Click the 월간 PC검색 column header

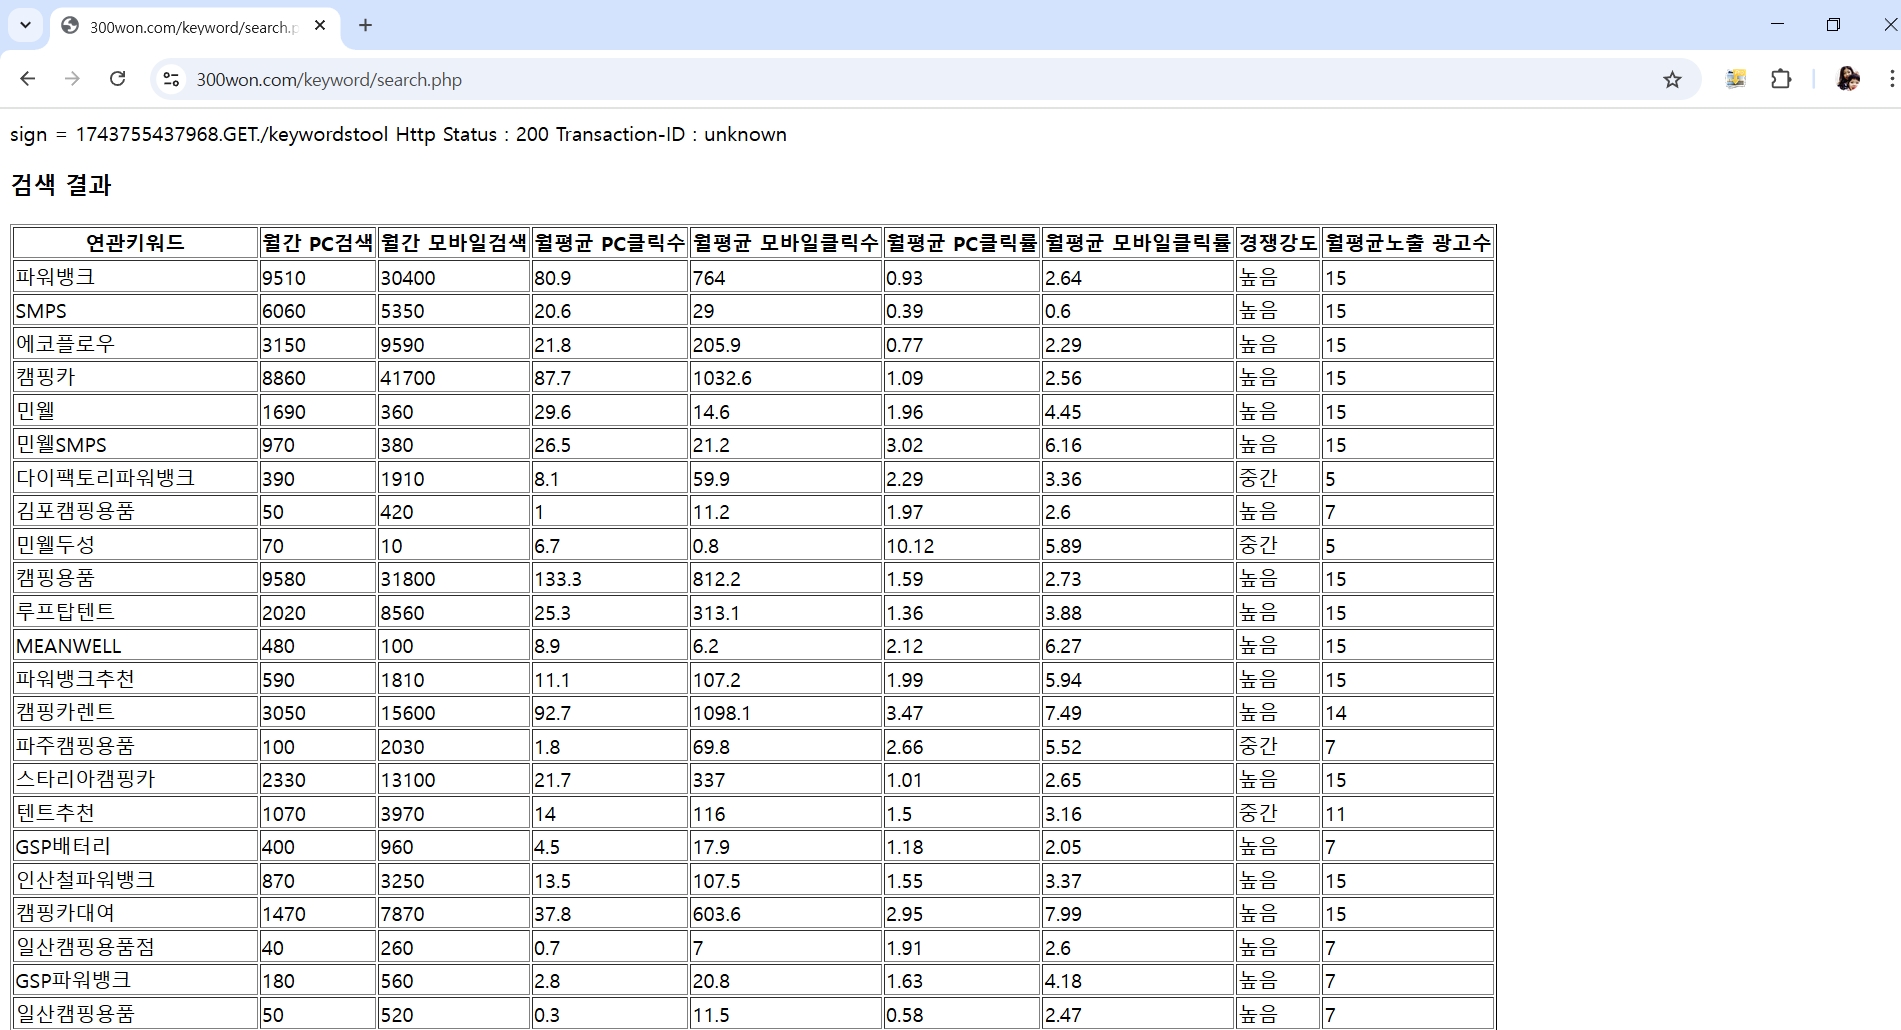pyautogui.click(x=317, y=243)
